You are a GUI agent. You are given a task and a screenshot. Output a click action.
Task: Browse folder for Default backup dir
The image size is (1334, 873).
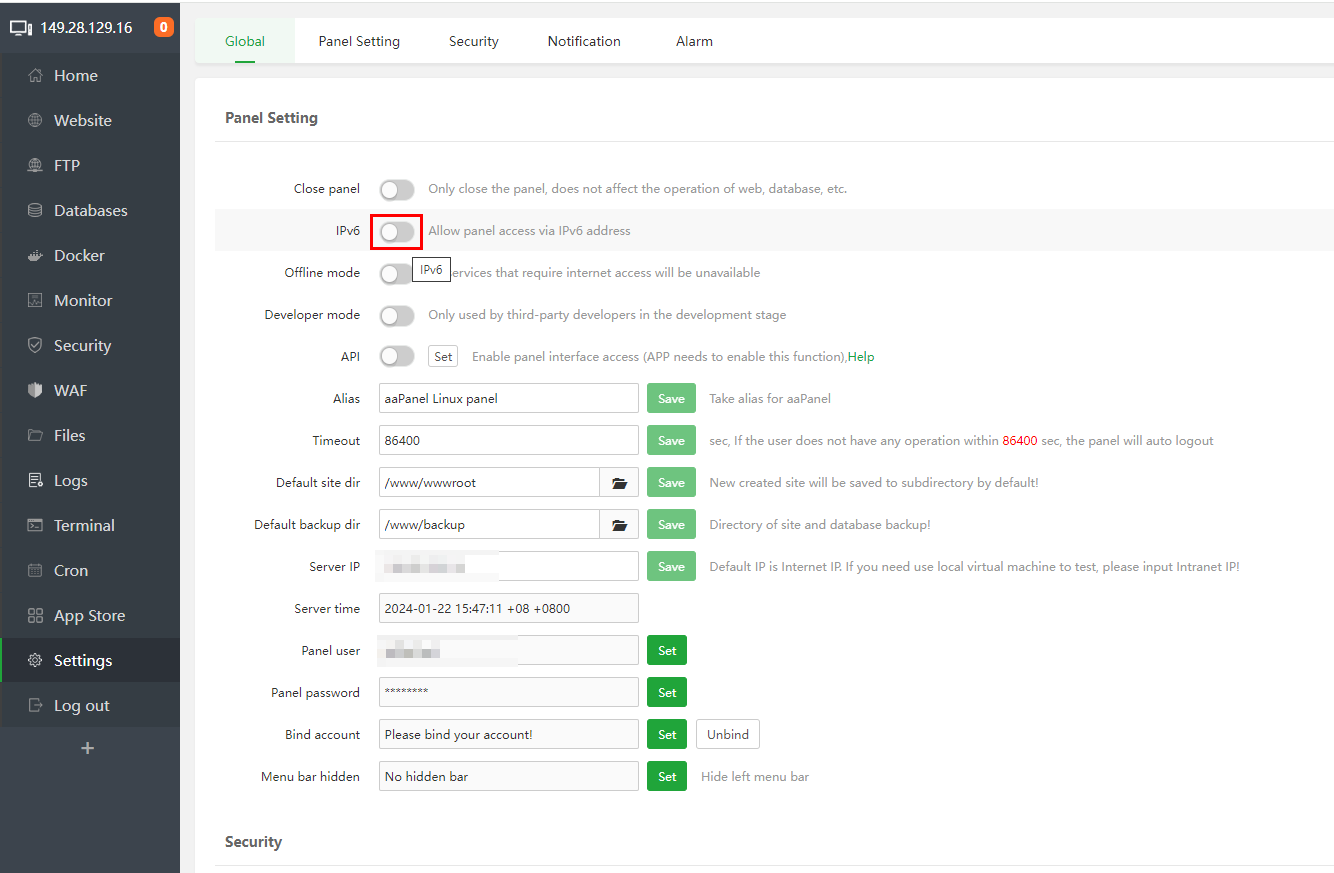619,525
